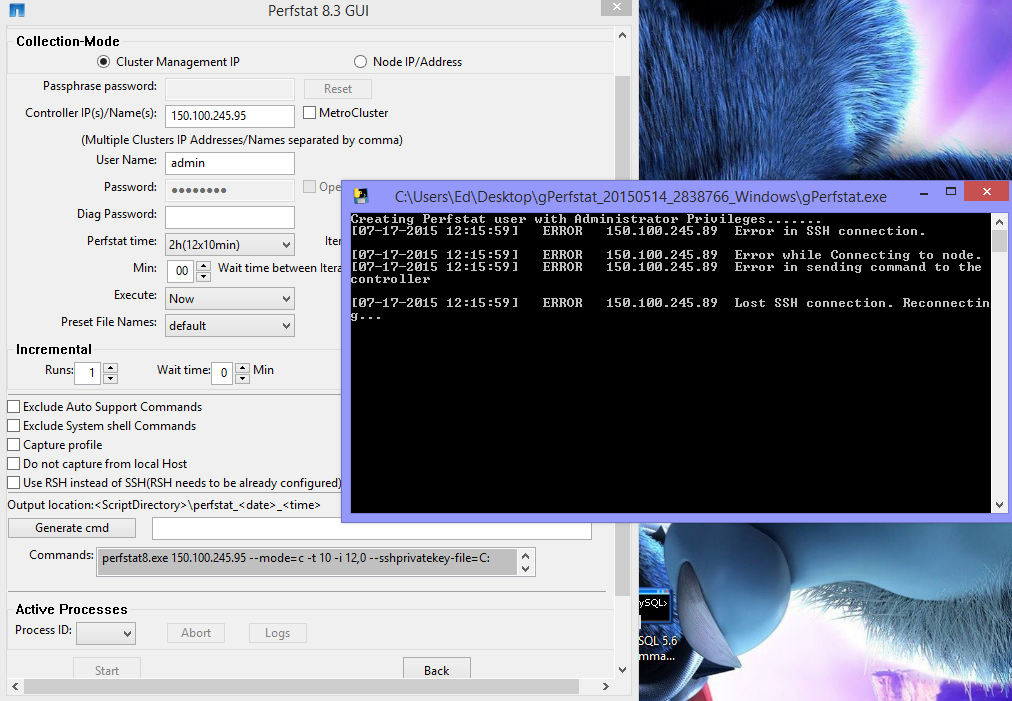Expand the Execute dropdown set to Now
The image size is (1012, 701).
(230, 298)
